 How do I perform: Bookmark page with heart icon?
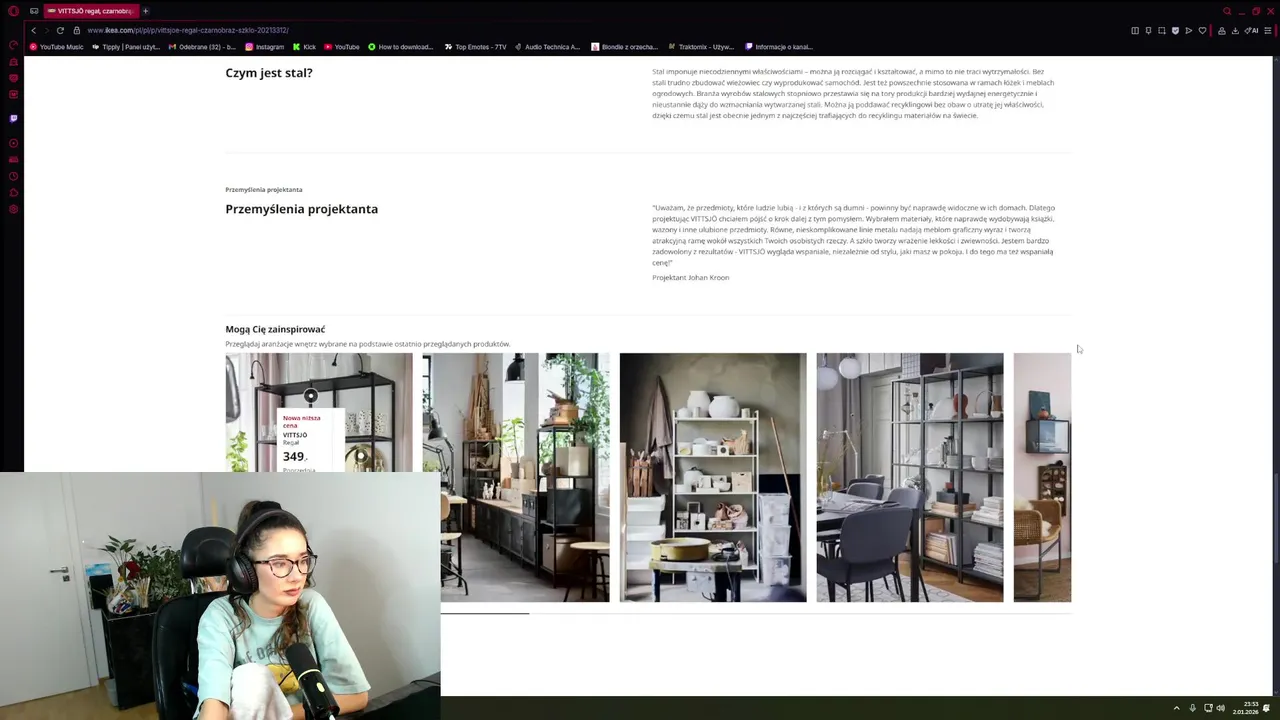1202,31
